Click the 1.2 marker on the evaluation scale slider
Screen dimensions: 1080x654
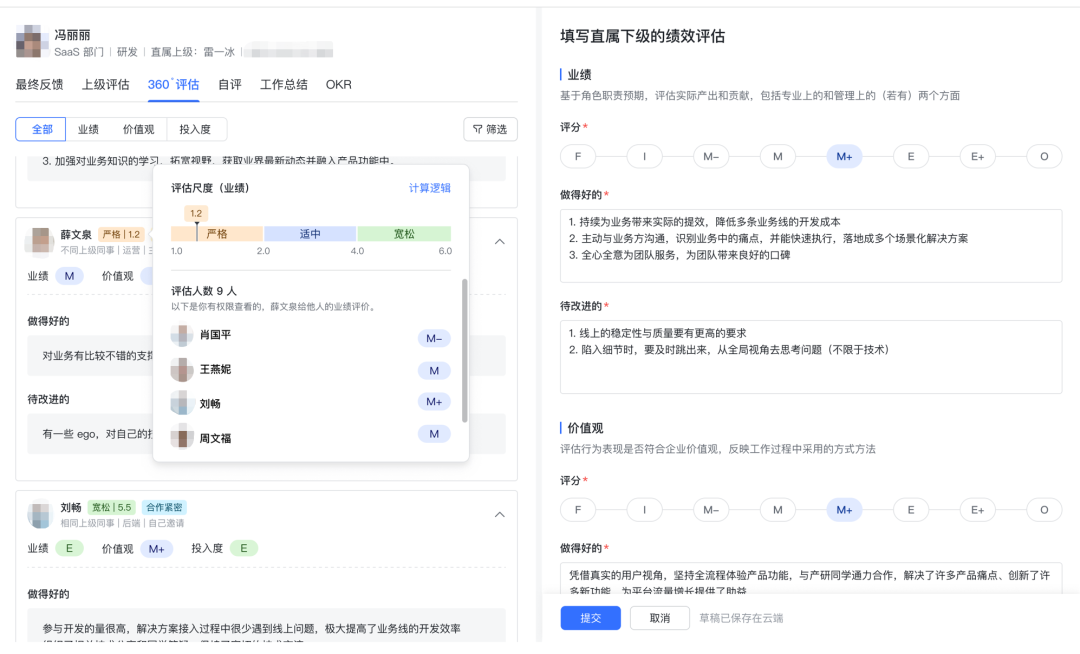(x=196, y=212)
